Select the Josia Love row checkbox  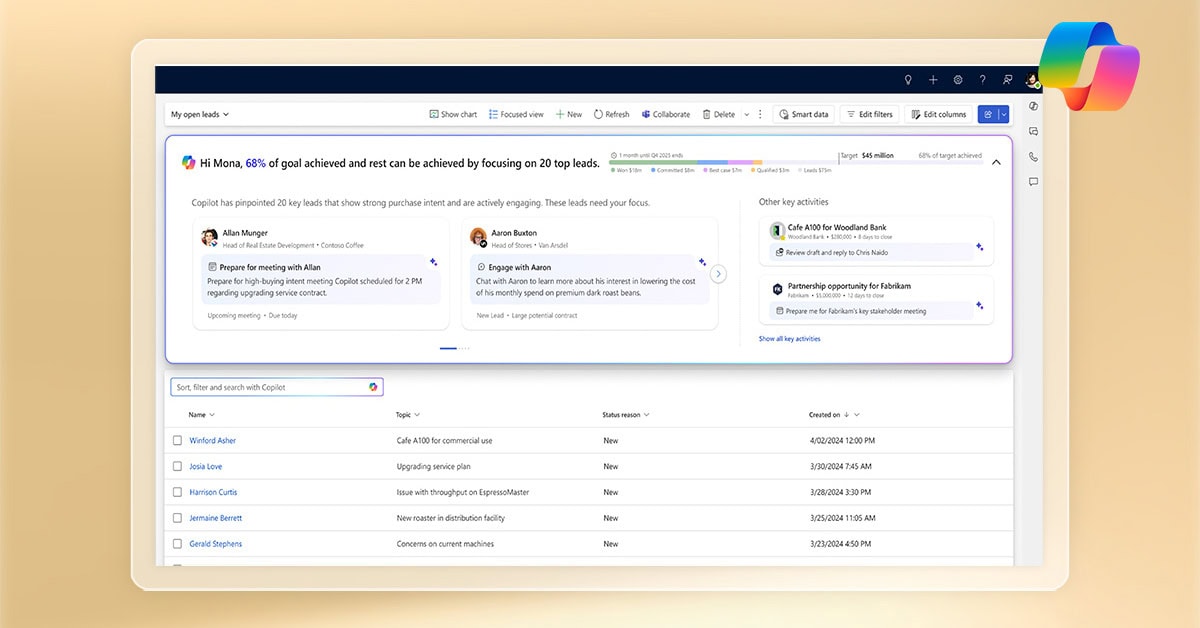(177, 466)
